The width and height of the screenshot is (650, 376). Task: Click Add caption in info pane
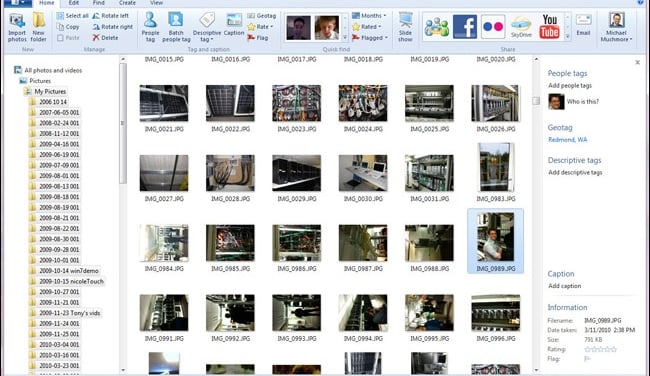(565, 286)
